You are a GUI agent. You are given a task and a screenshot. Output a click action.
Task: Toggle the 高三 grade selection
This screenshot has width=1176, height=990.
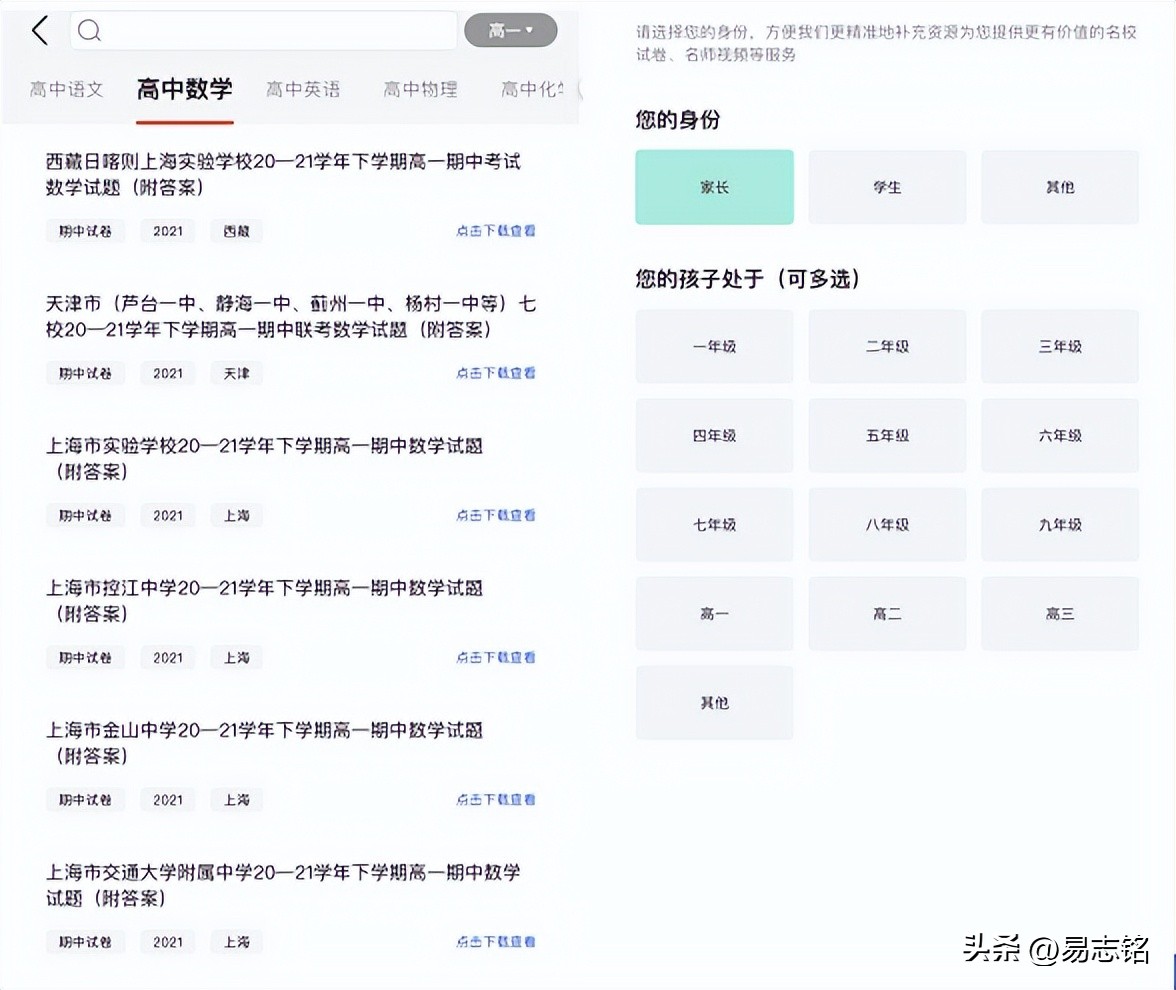pyautogui.click(x=1060, y=613)
